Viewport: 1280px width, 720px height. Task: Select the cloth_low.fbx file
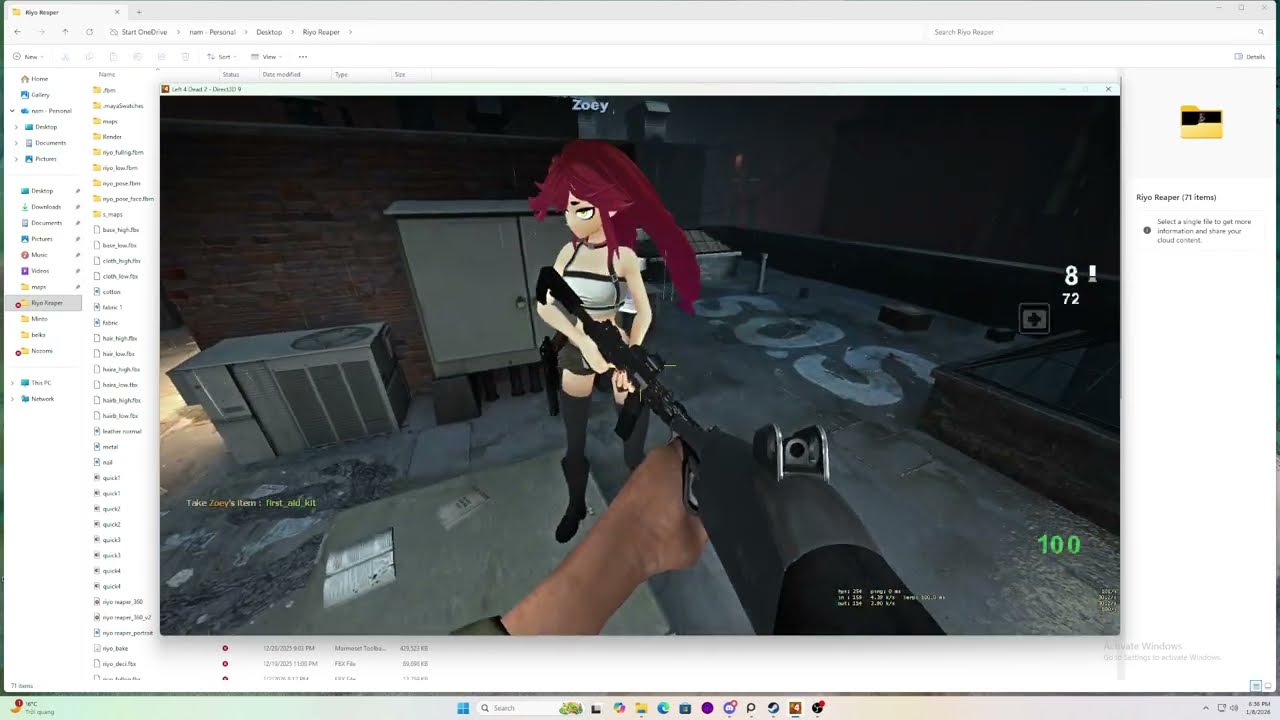click(116, 276)
